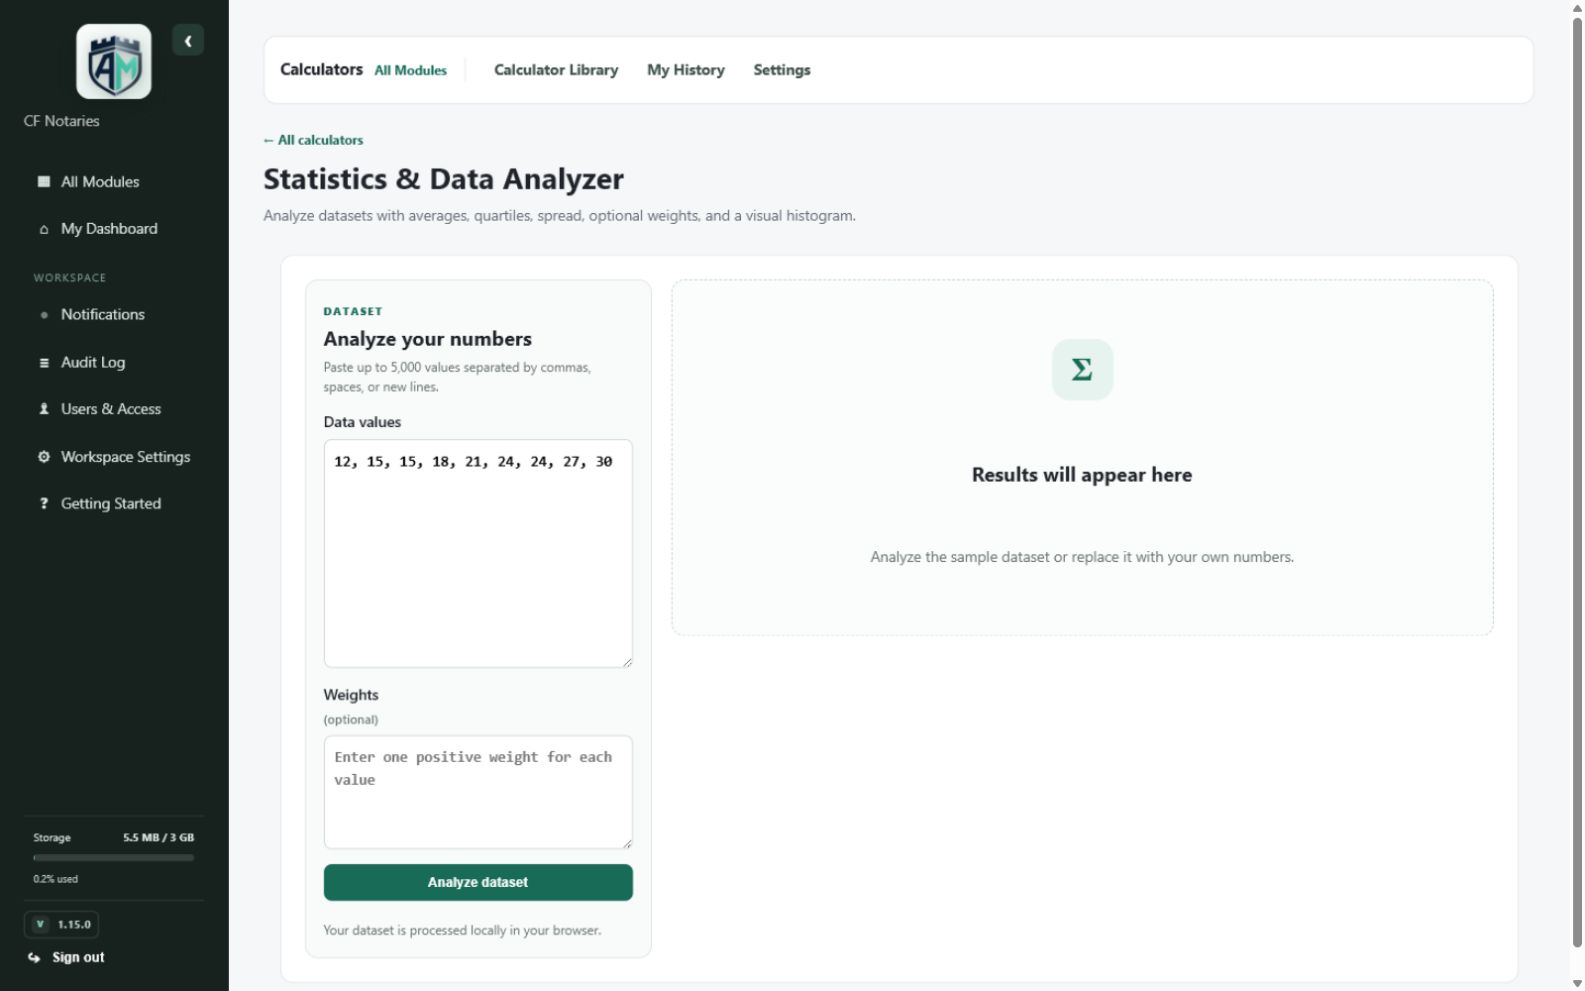Click the '(optional)' hint under Weights
The width and height of the screenshot is (1585, 991).
351,720
